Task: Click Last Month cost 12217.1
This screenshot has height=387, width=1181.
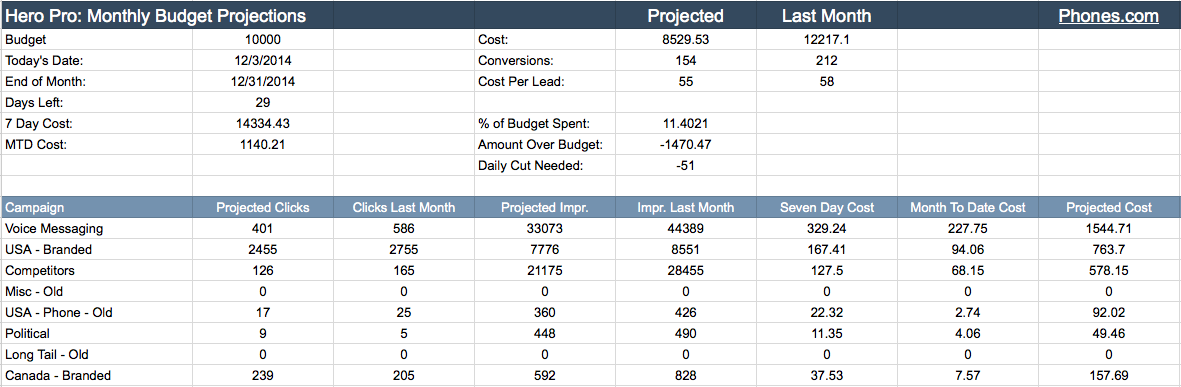Action: 826,40
